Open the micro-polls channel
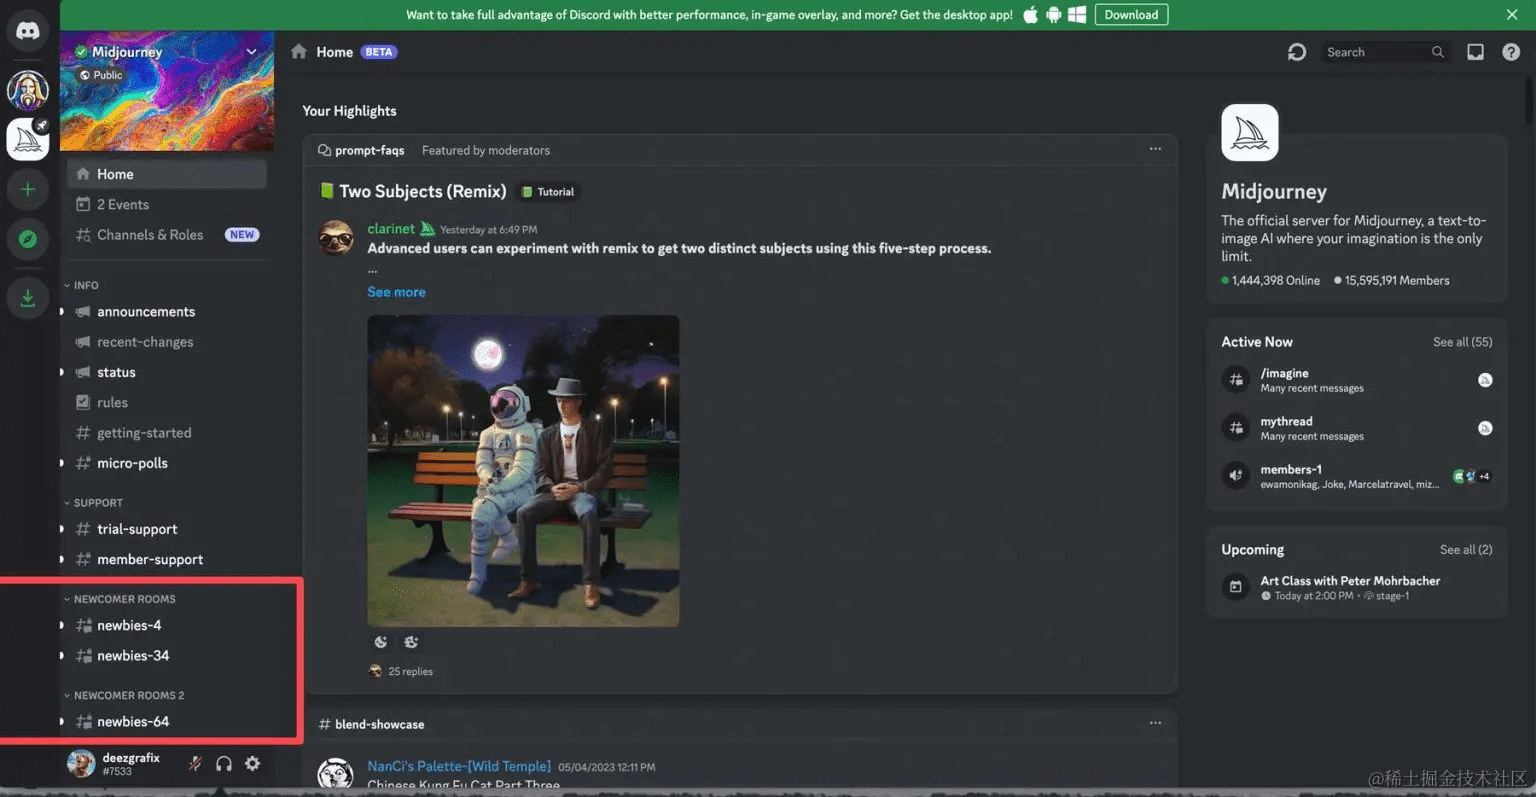 [x=167, y=463]
